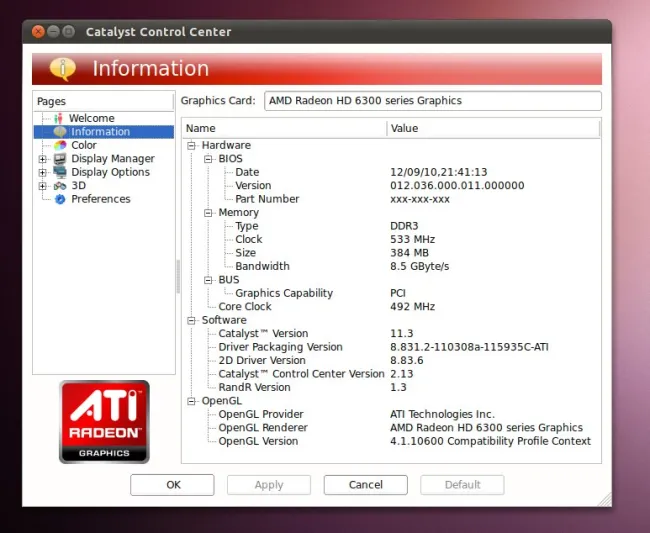This screenshot has width=650, height=533.
Task: Collapse the BUS subsection
Action: click(208, 280)
